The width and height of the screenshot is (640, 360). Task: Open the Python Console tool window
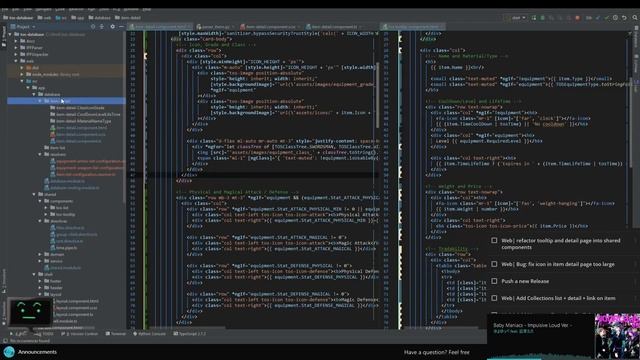point(149,334)
